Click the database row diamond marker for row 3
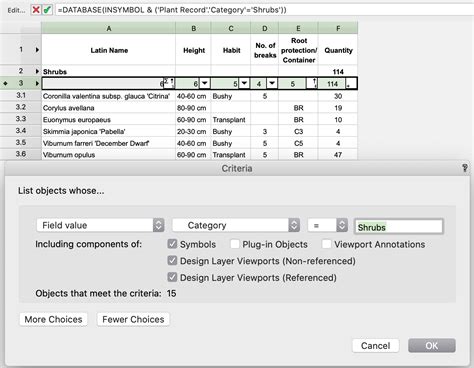 tap(5, 83)
